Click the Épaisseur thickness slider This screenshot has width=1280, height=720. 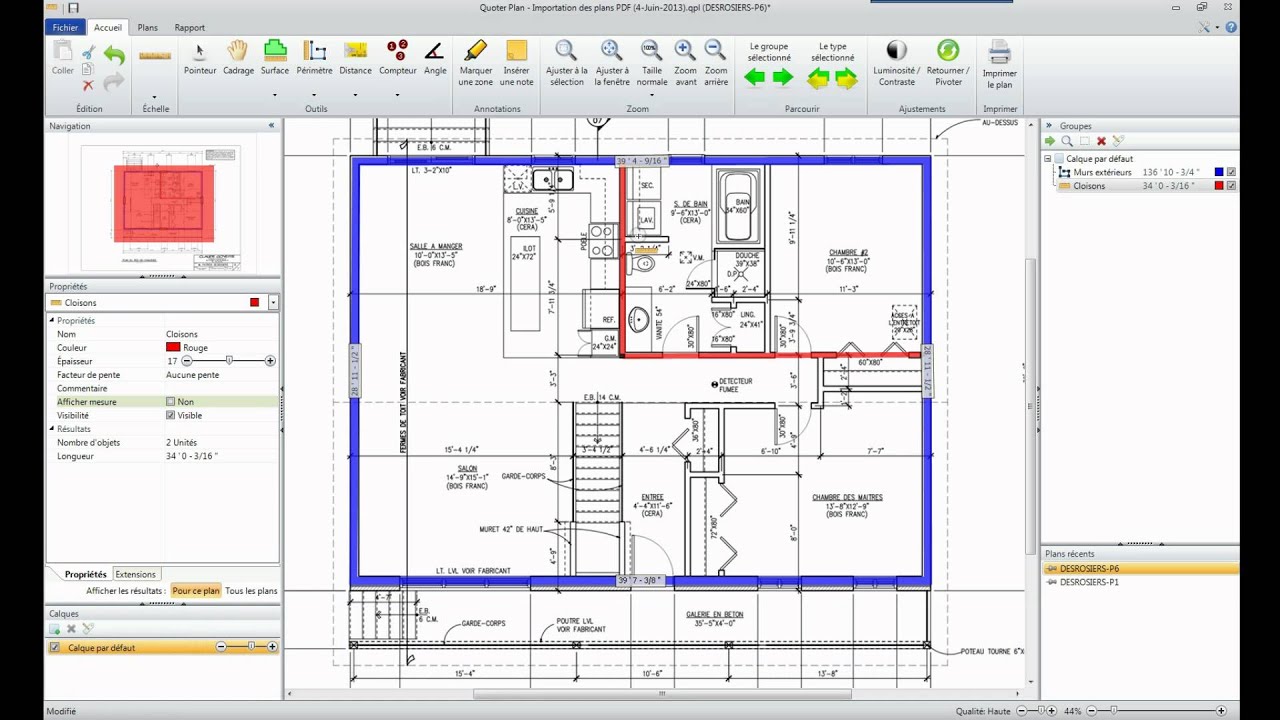tap(228, 361)
